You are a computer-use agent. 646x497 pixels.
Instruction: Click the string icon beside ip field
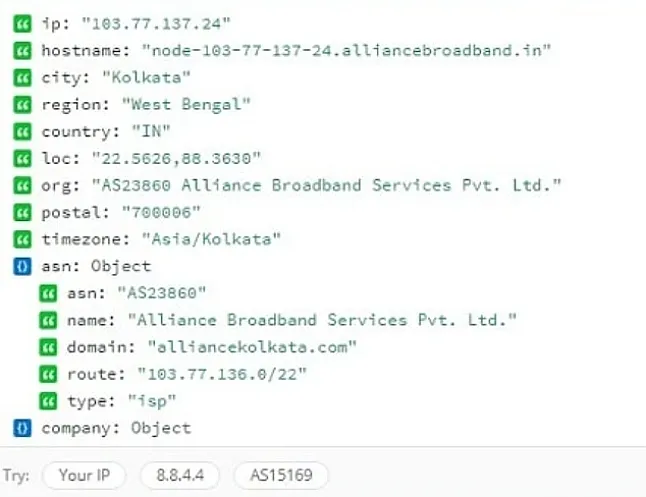pyautogui.click(x=22, y=24)
